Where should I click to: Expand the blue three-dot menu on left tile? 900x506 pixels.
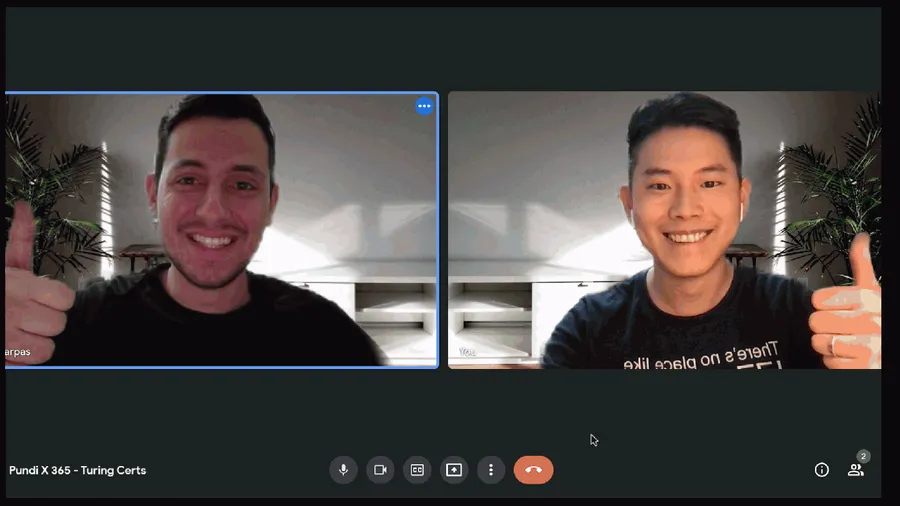[x=424, y=106]
